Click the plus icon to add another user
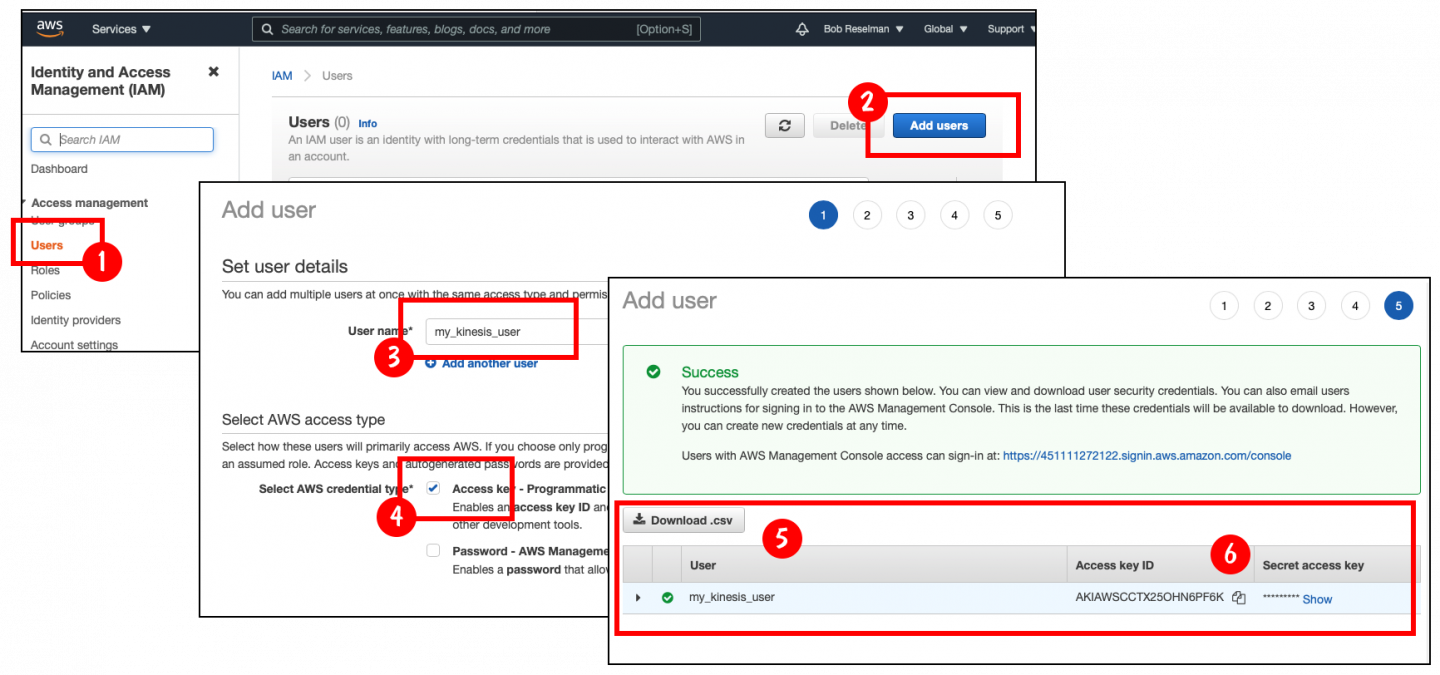This screenshot has height=675, width=1440. coord(431,363)
